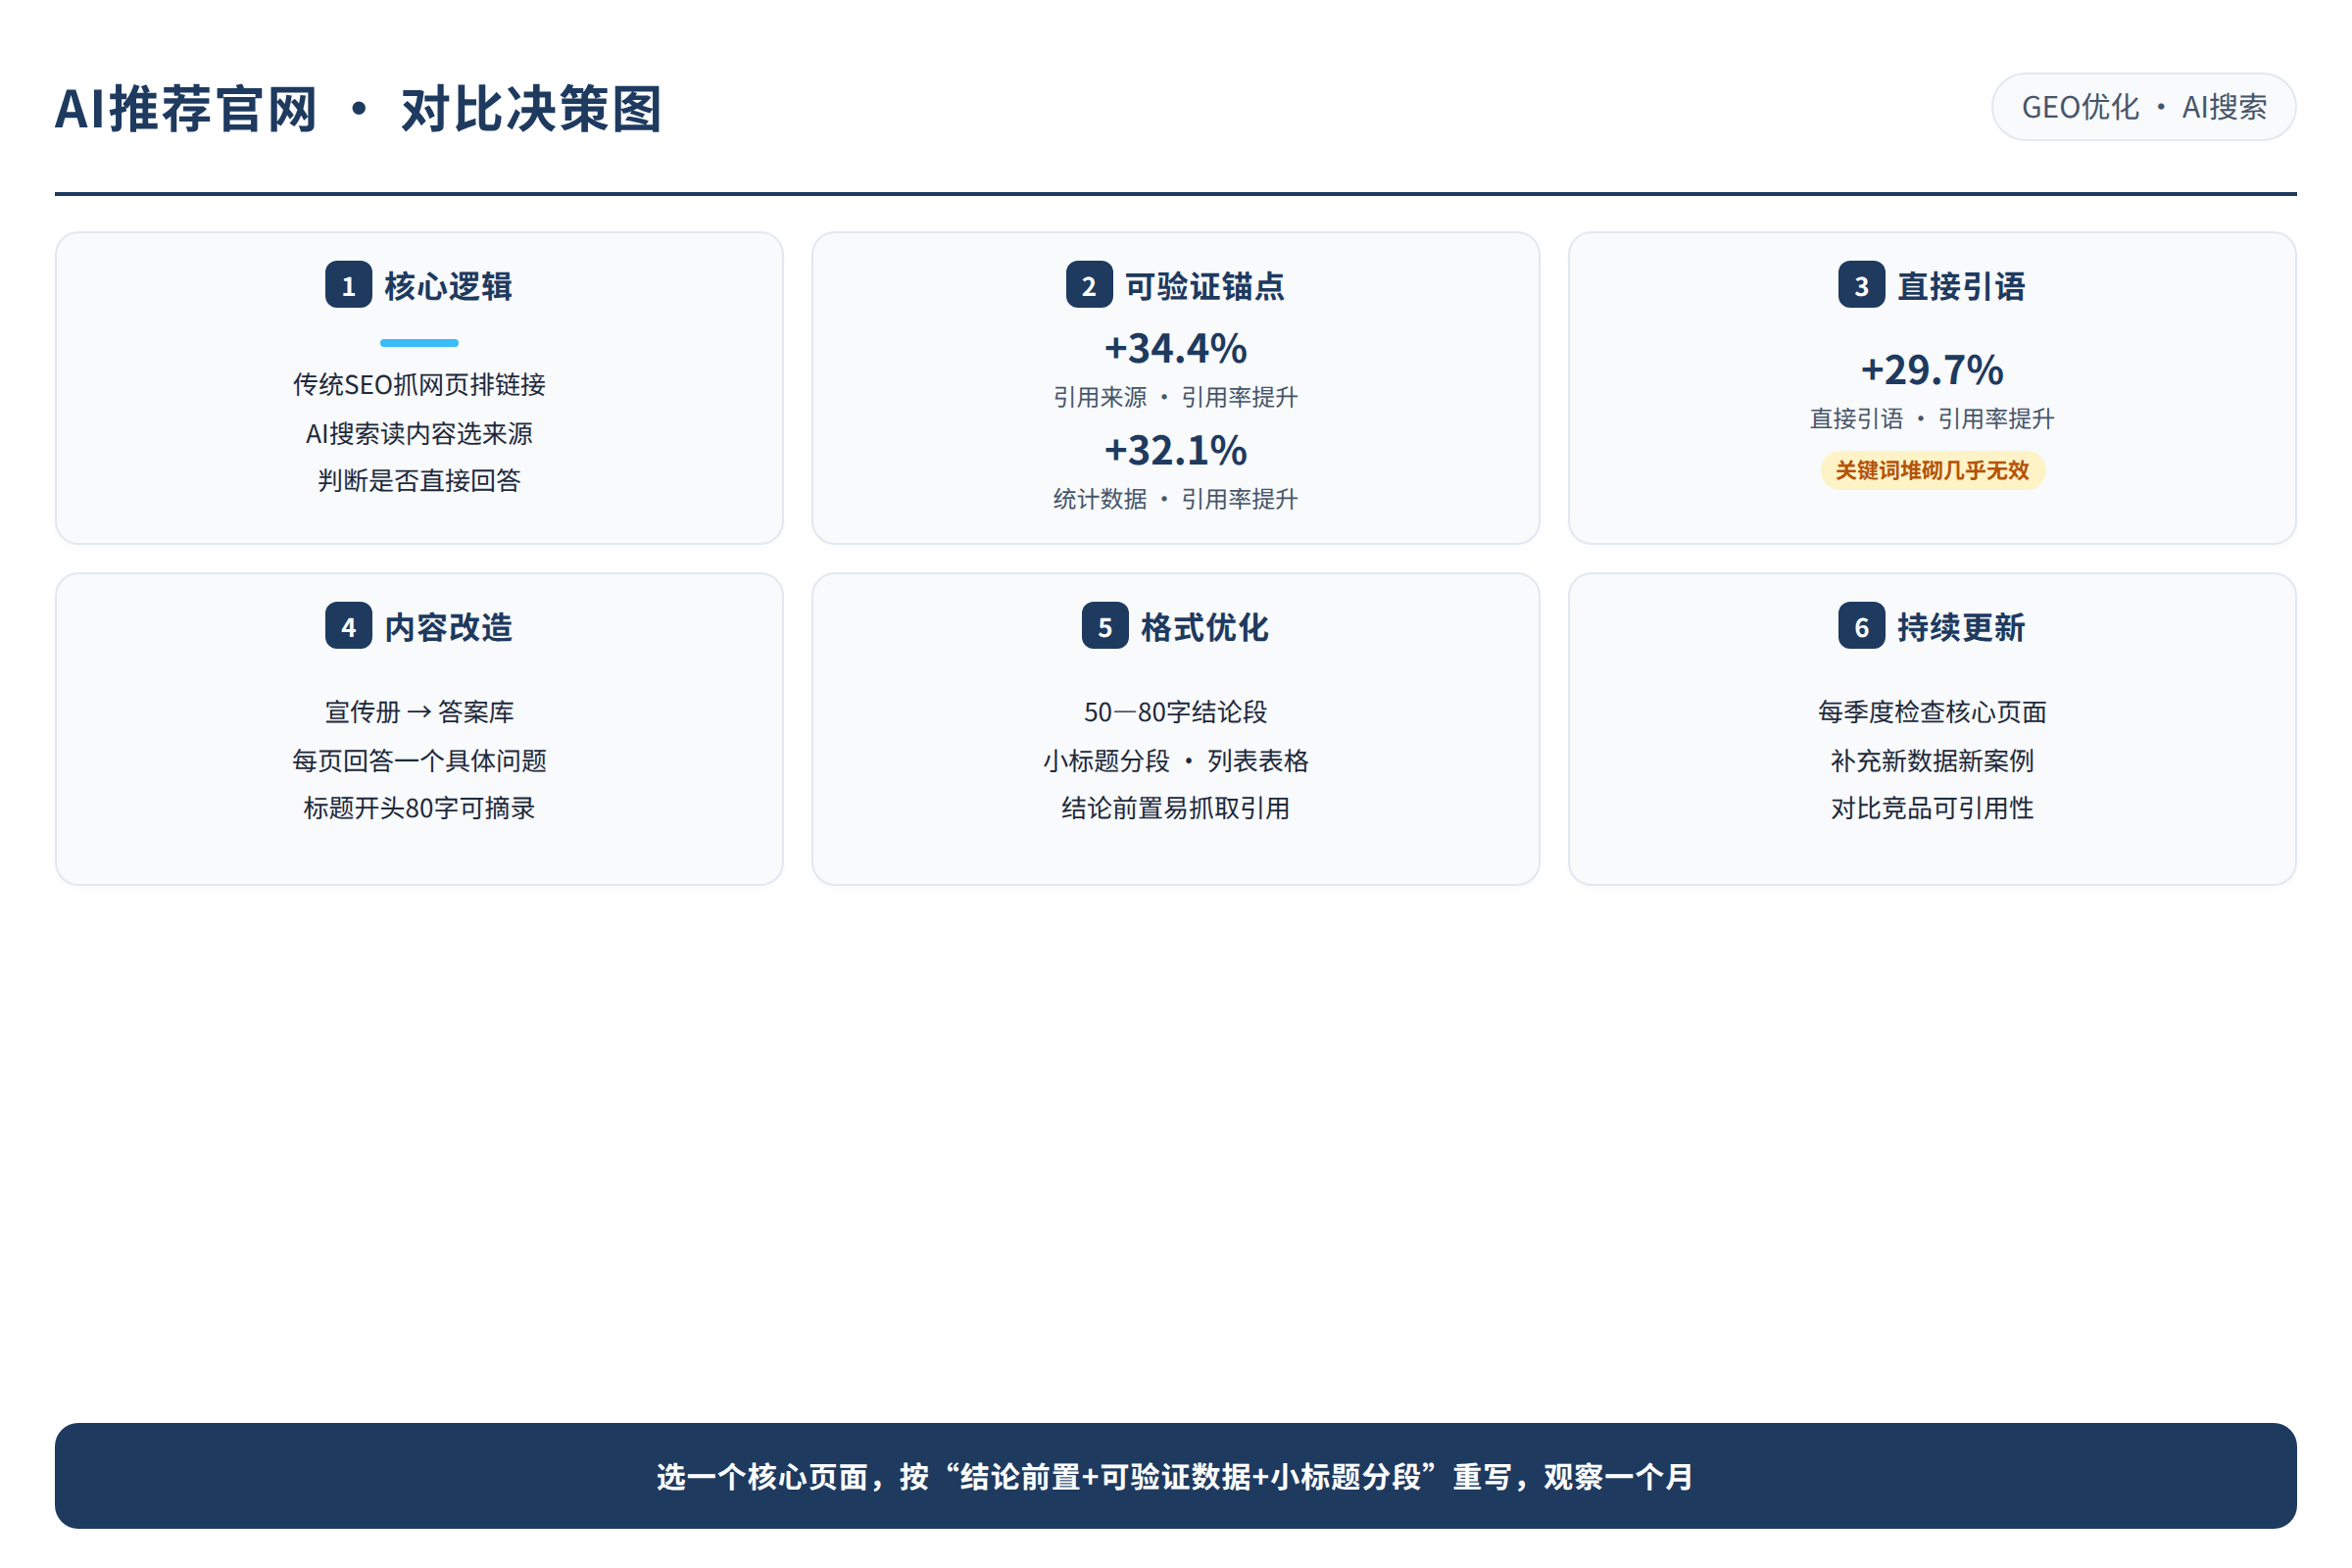Screen dimensions: 2352x1568
Task: Click the line 宣传册 → 答案库
Action: (x=419, y=711)
